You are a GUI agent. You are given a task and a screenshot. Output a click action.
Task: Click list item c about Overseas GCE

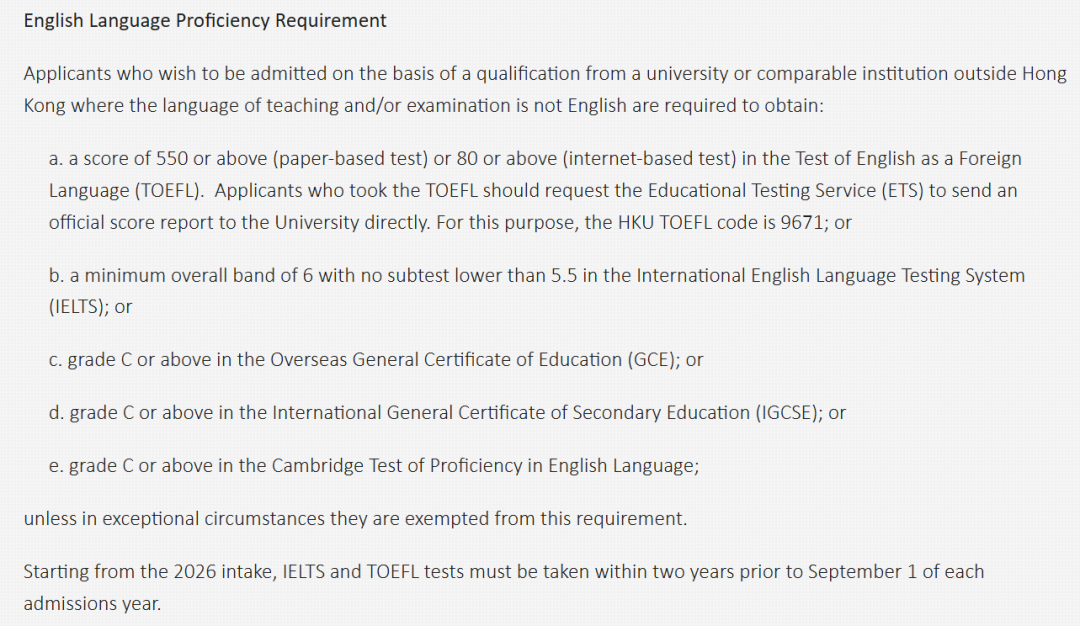point(375,360)
